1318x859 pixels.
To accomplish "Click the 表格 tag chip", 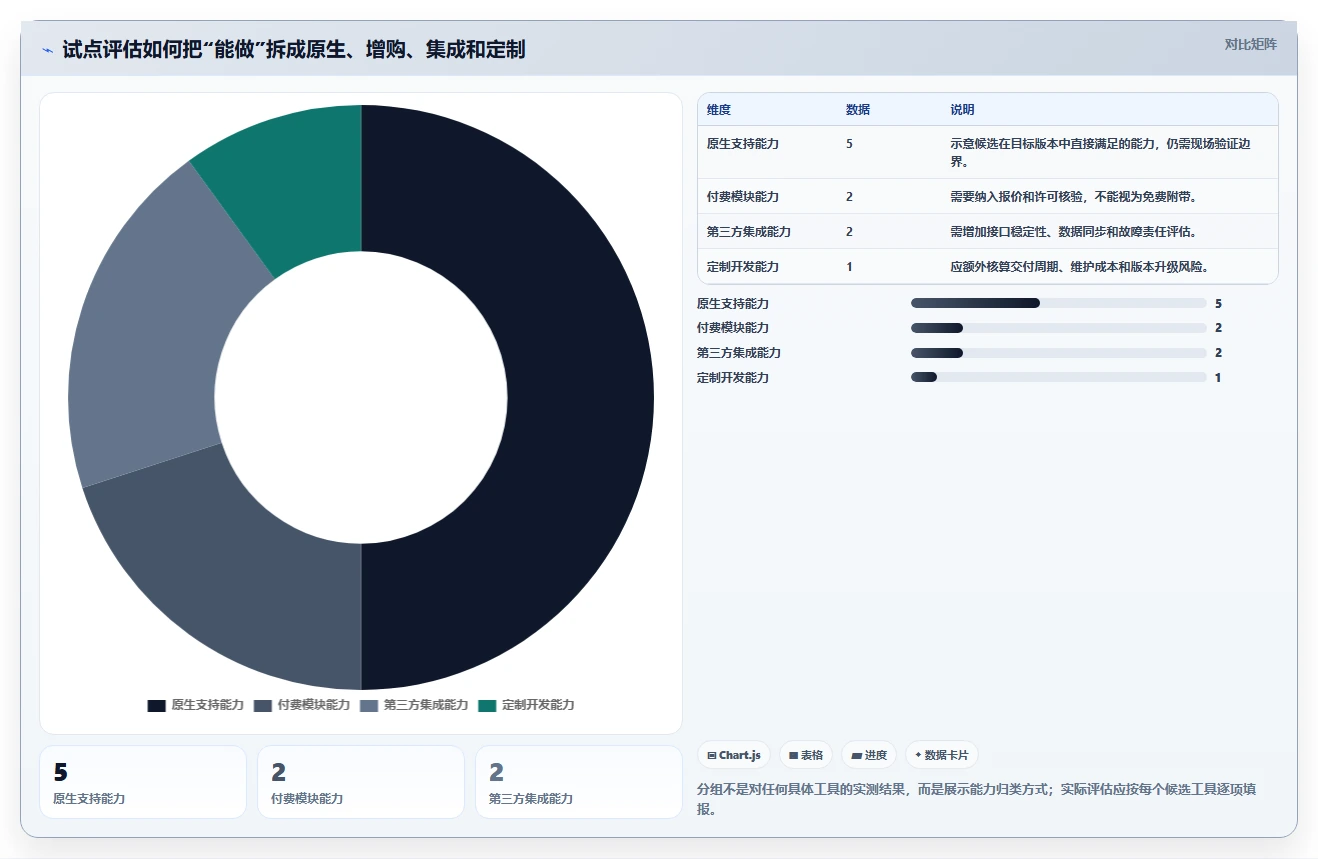I will pos(806,755).
